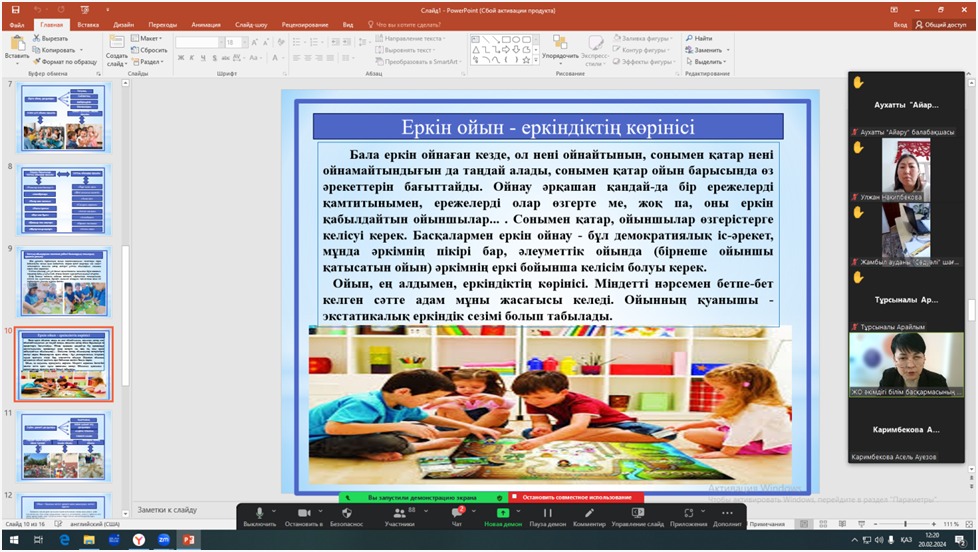Open Zoom more options (Дополнит)
This screenshot has height=552, width=978.
[727, 517]
